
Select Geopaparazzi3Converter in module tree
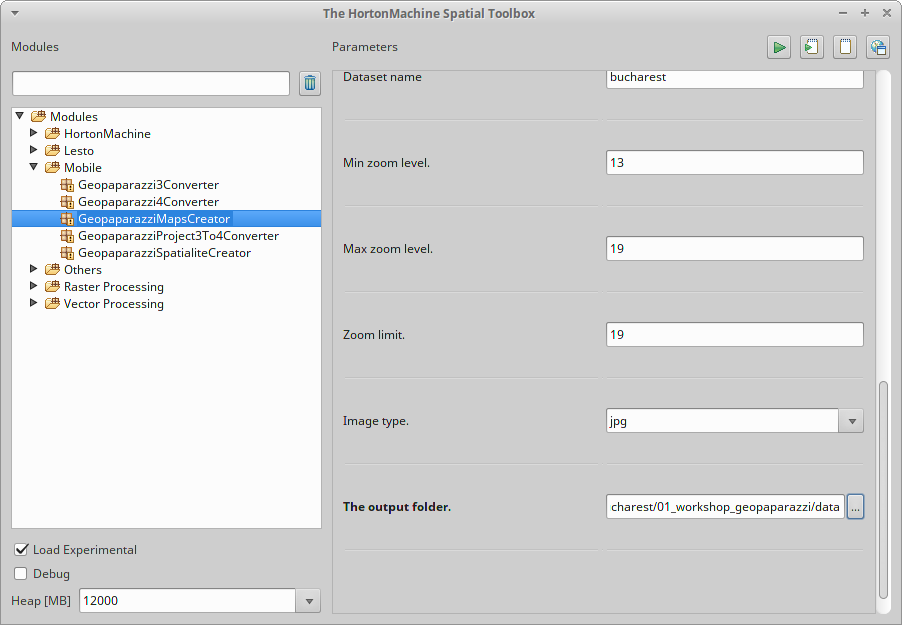148,185
